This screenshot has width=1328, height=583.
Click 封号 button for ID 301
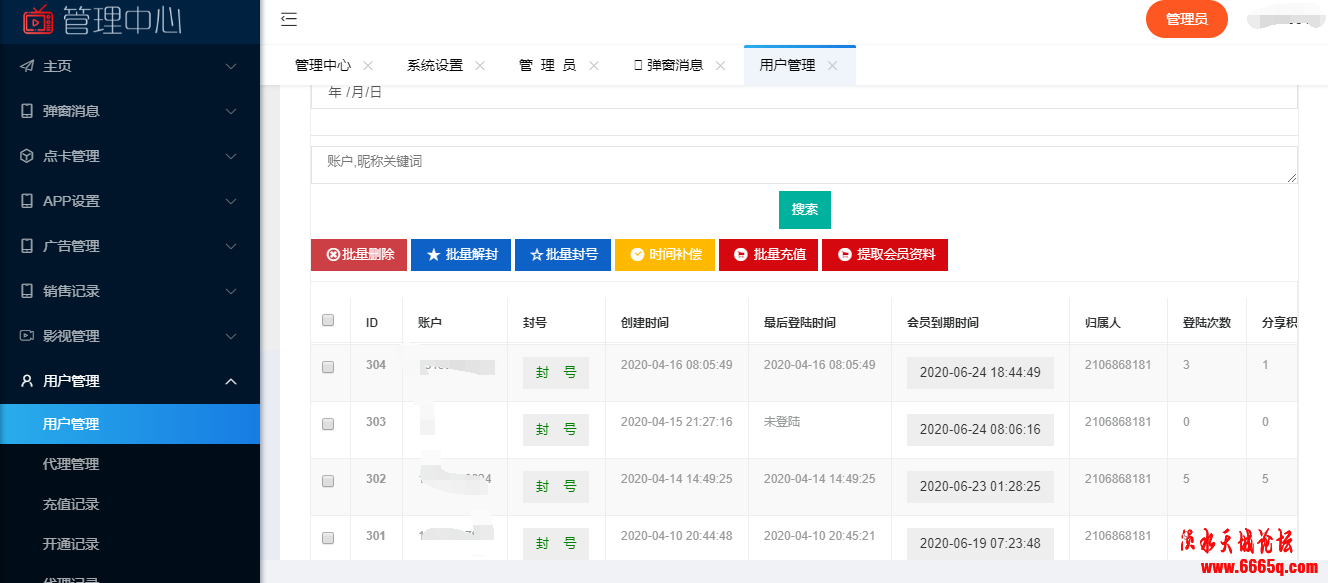point(556,543)
